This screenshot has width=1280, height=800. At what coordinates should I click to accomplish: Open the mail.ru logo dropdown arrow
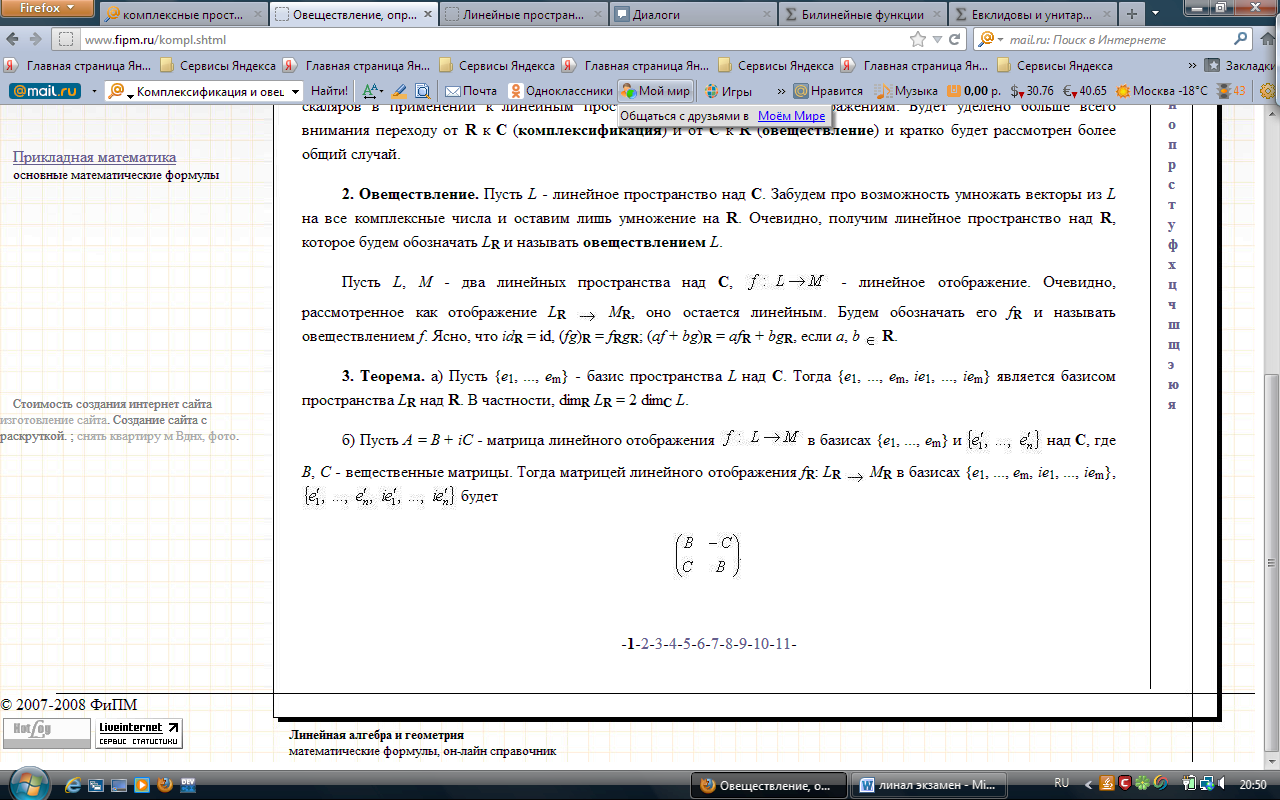[x=93, y=91]
